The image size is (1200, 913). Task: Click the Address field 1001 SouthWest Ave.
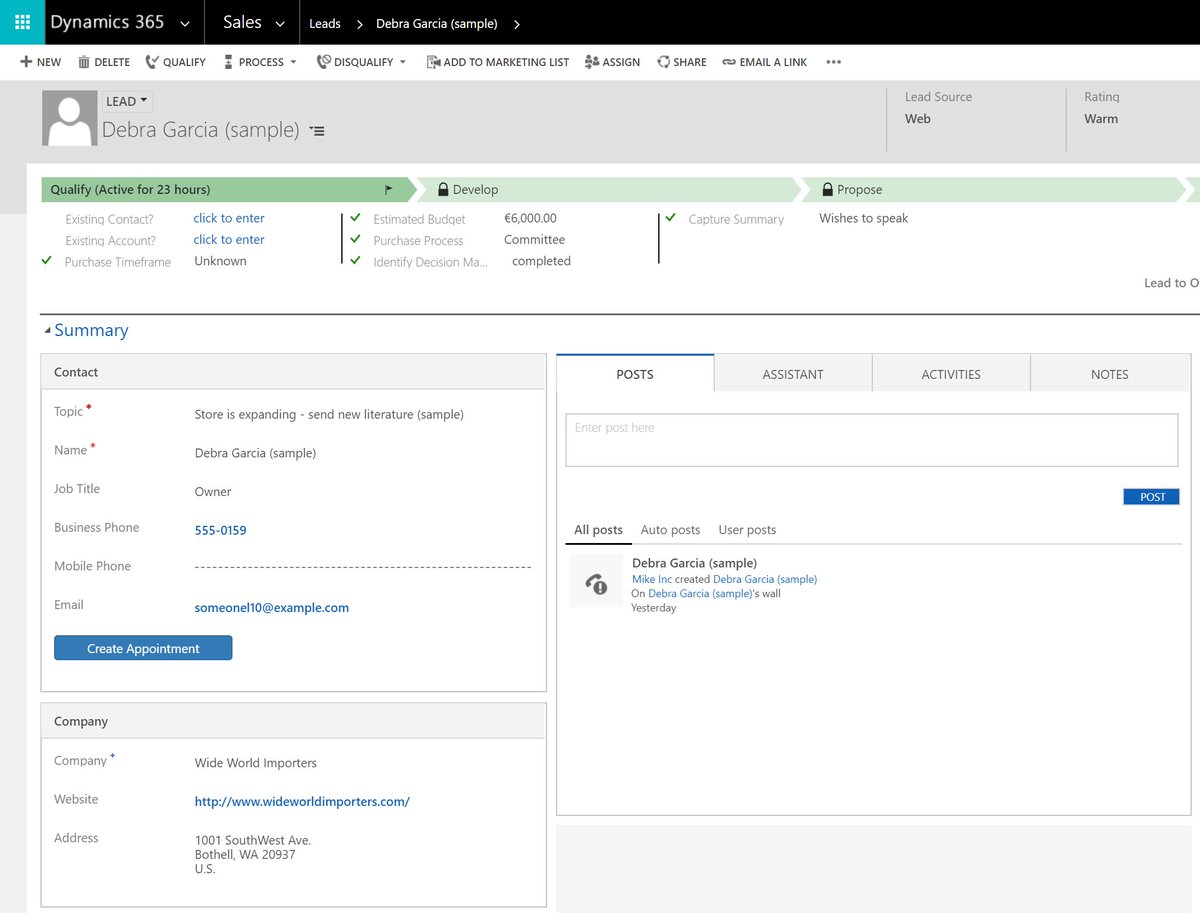pos(253,854)
